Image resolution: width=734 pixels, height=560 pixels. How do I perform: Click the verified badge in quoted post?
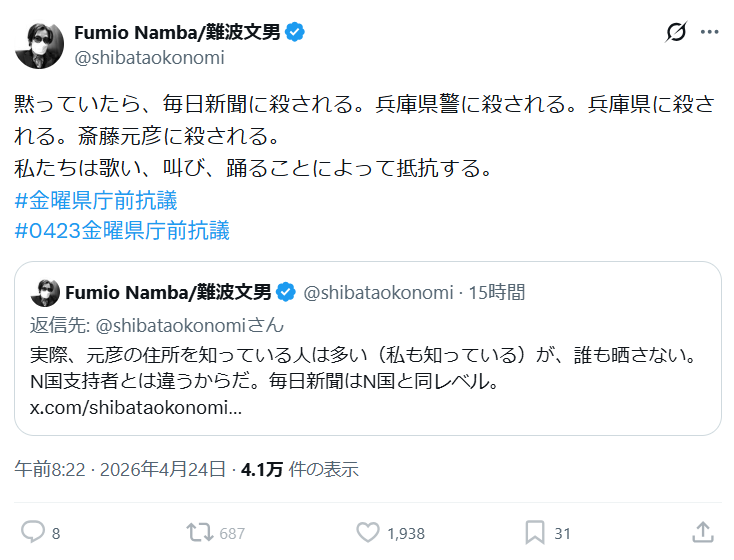(285, 292)
